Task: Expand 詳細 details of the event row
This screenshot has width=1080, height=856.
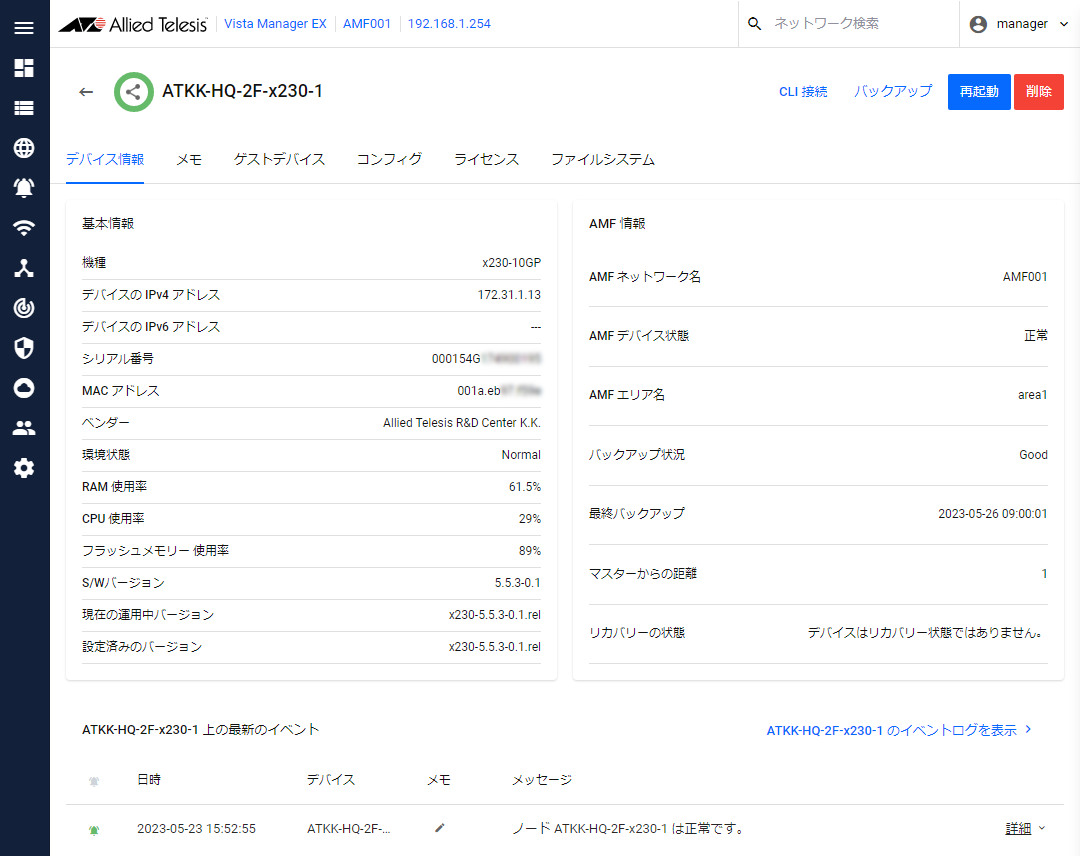Action: click(1025, 828)
